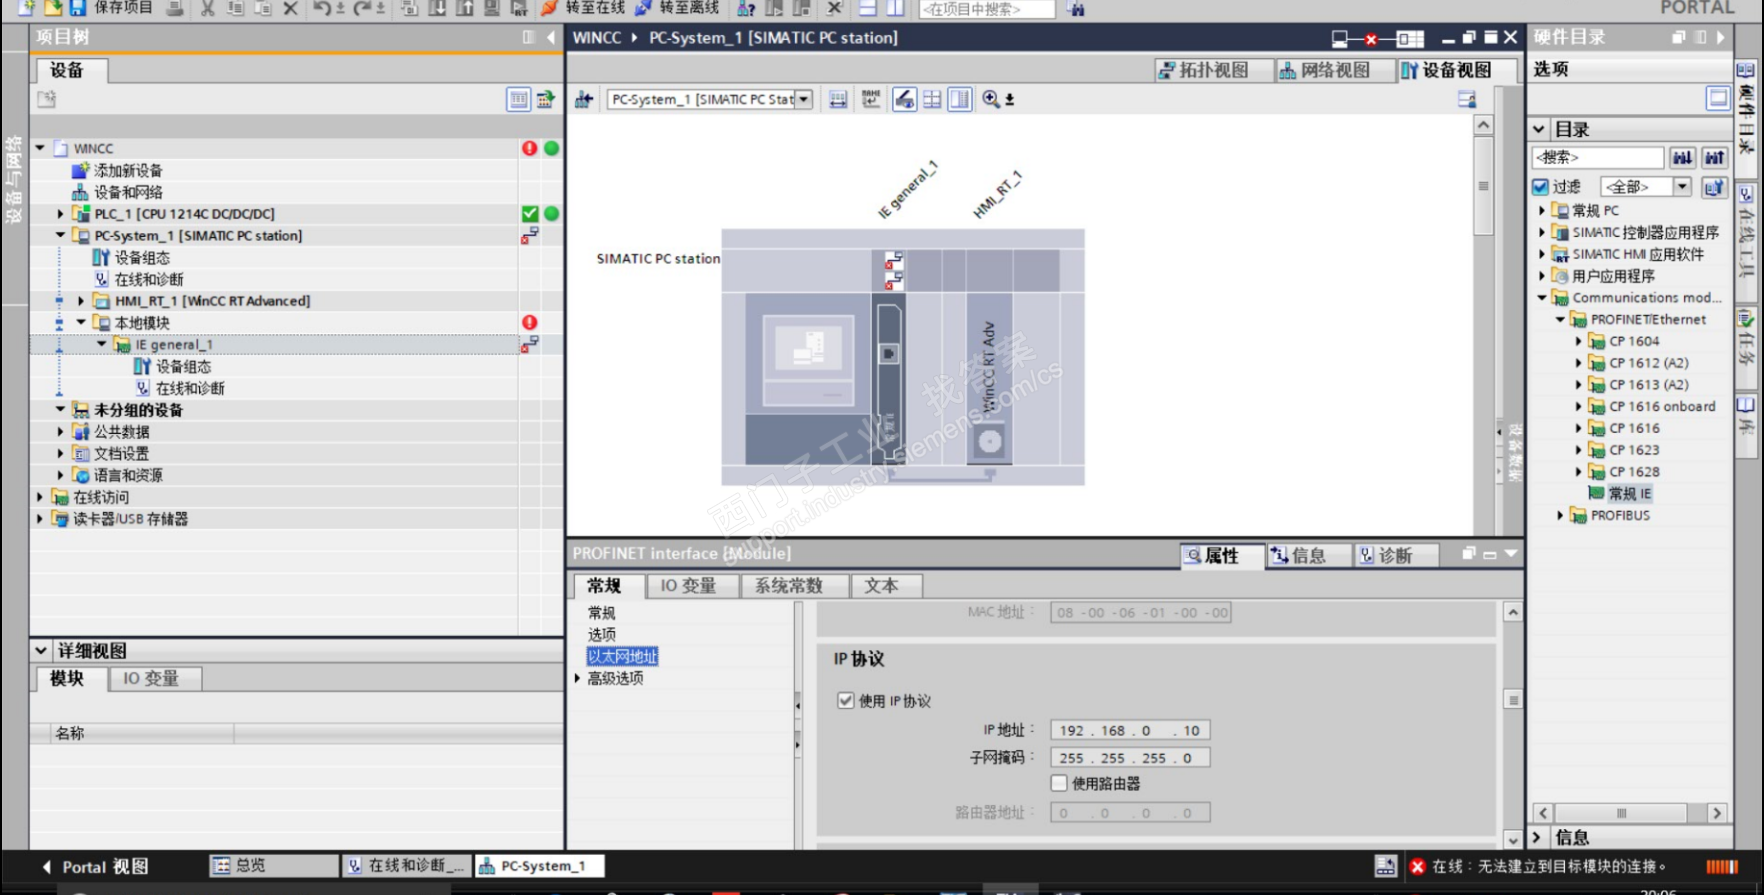Image resolution: width=1764 pixels, height=895 pixels.
Task: Open the 全部 filter profile dropdown
Action: click(x=1682, y=187)
